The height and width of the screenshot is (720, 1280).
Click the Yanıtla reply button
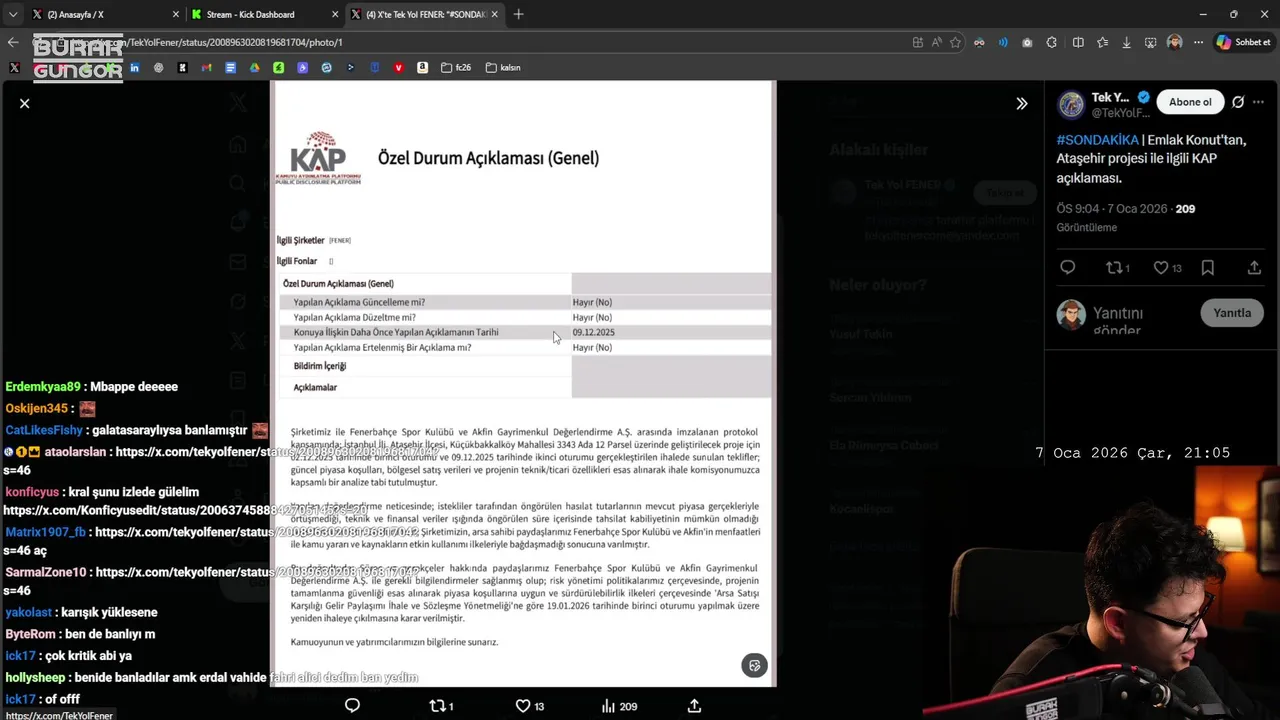(x=1232, y=313)
